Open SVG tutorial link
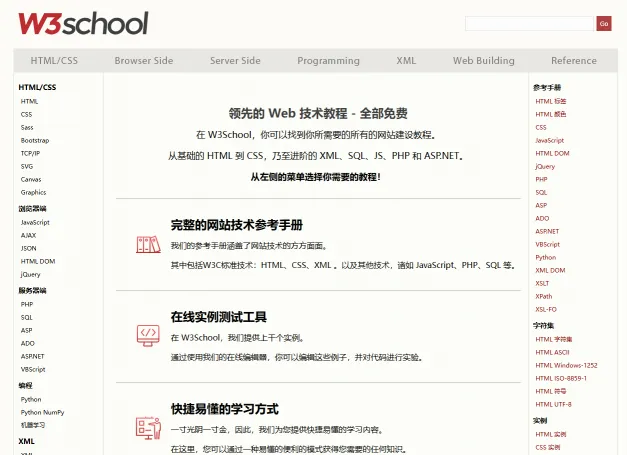 pos(26,166)
